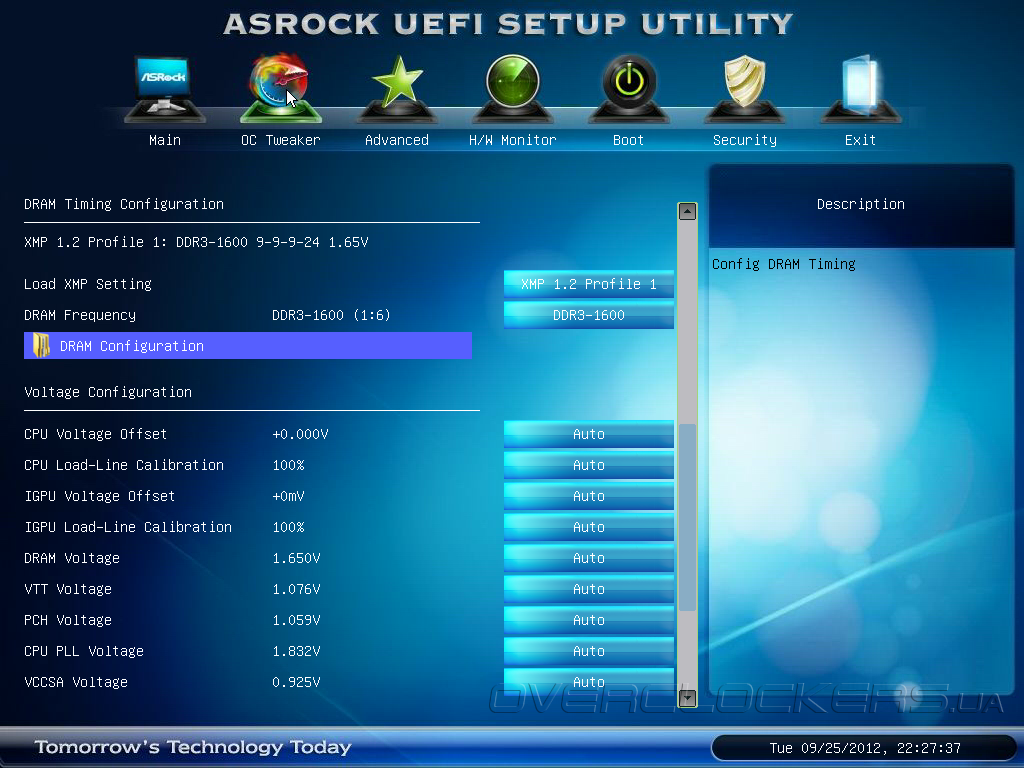Click the Voltage Configuration heading
This screenshot has width=1024, height=768.
[108, 392]
